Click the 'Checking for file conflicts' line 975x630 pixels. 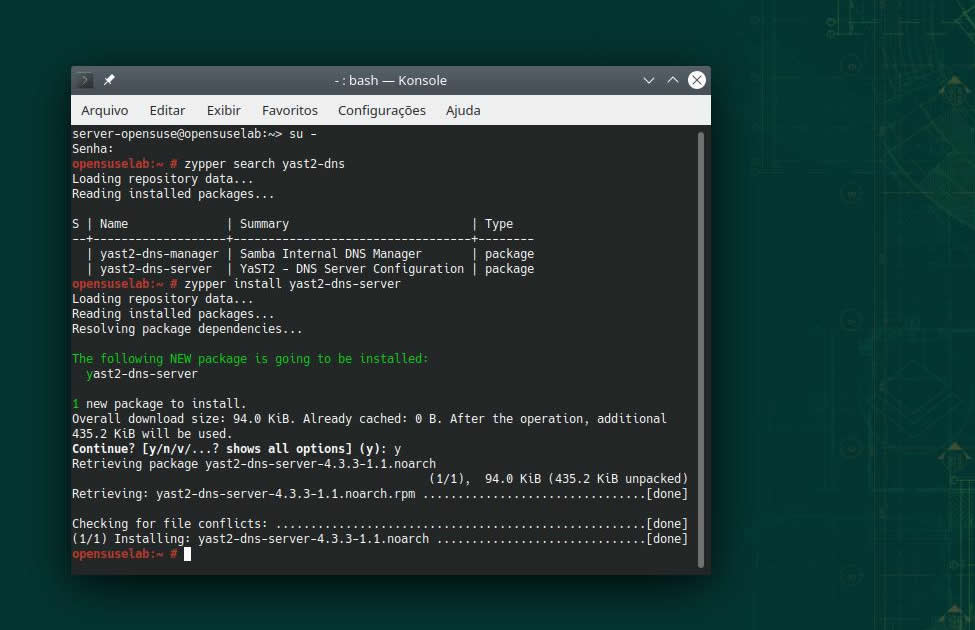(379, 524)
